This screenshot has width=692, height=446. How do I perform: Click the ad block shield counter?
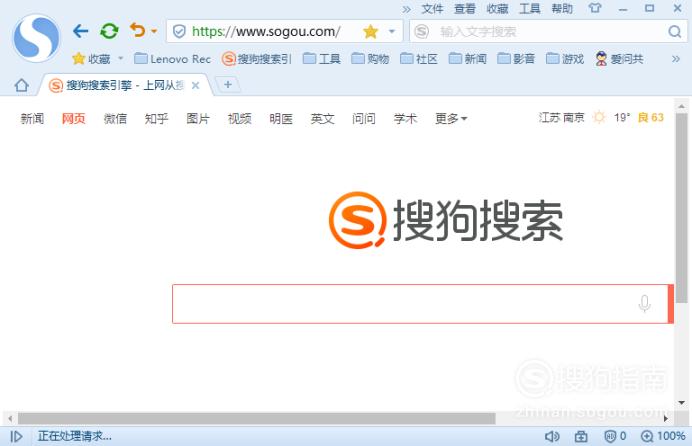click(x=615, y=436)
